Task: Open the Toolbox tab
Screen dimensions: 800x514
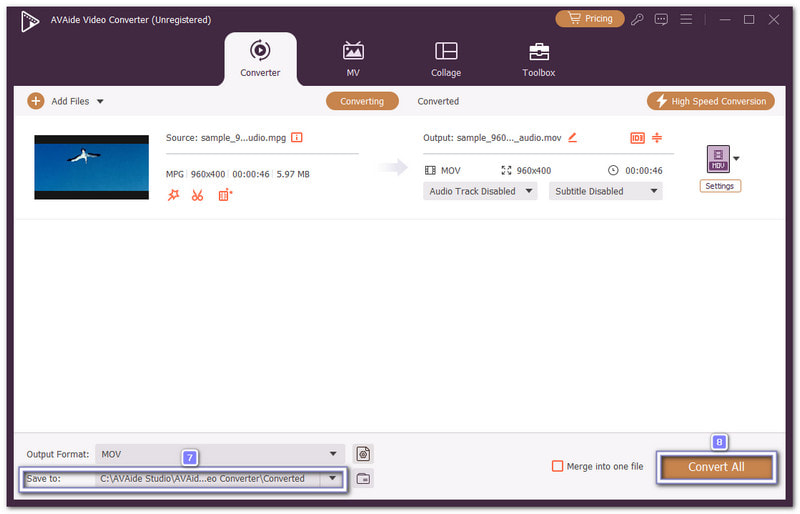Action: pos(539,59)
